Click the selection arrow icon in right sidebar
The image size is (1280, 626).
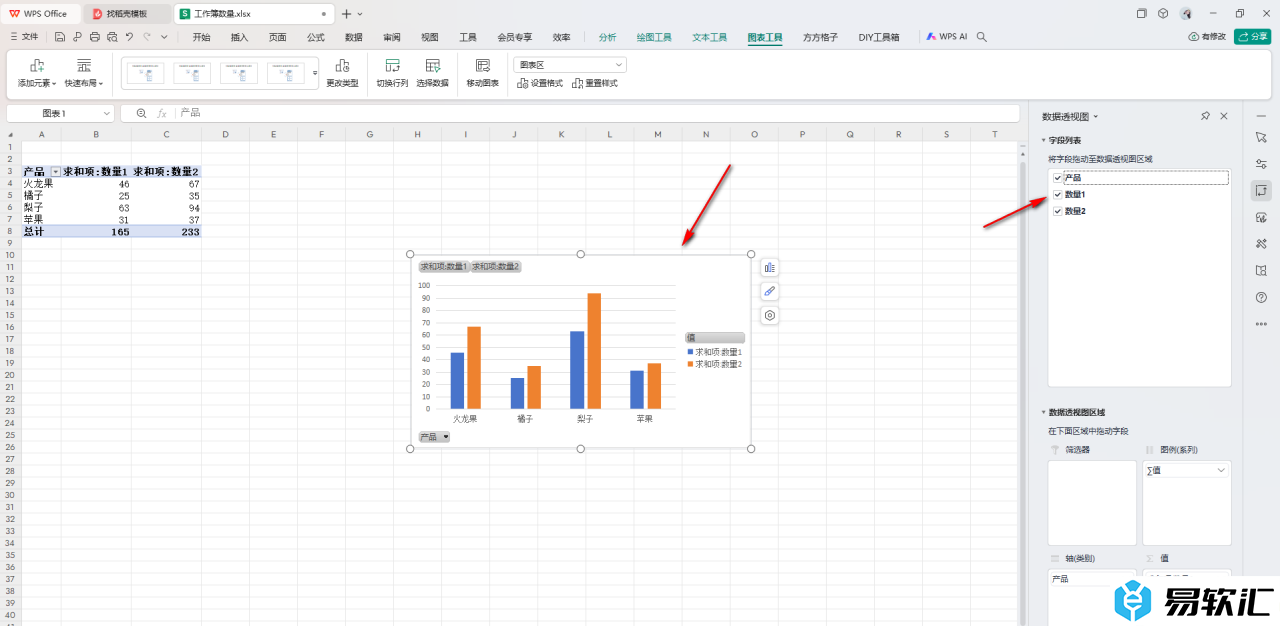(1261, 136)
